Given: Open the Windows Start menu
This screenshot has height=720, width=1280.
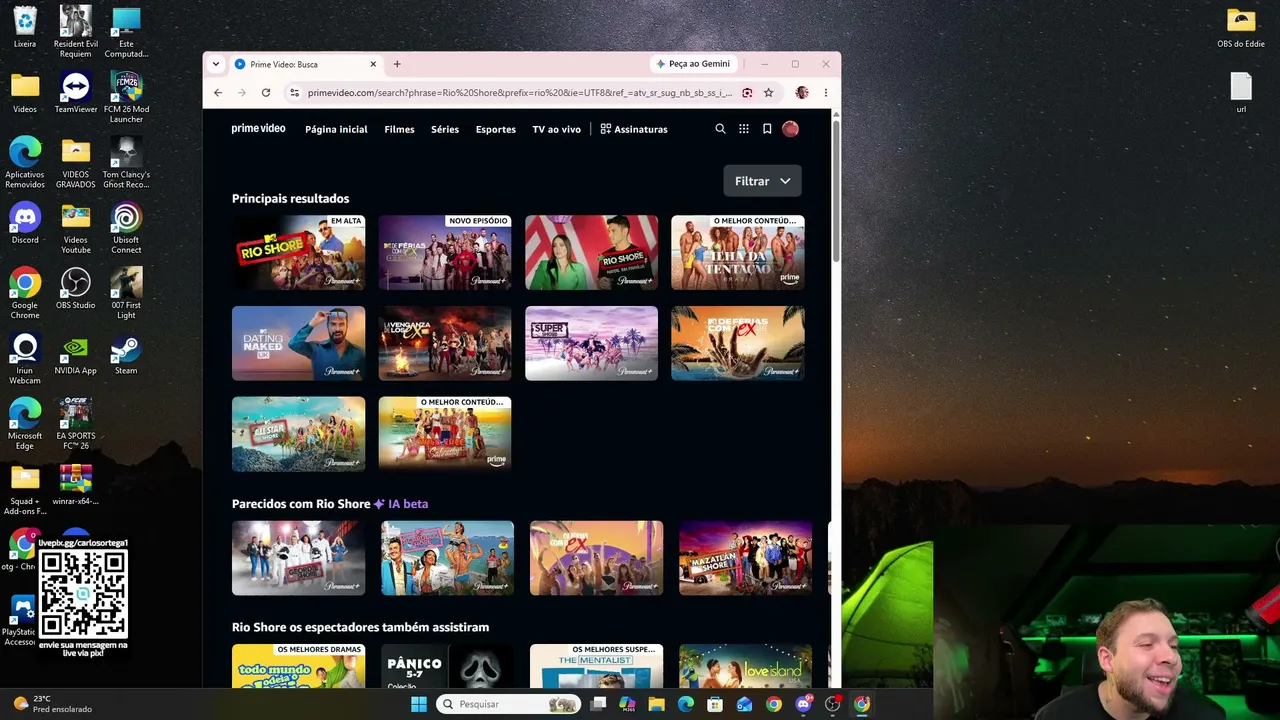Looking at the screenshot, I should pos(419,704).
